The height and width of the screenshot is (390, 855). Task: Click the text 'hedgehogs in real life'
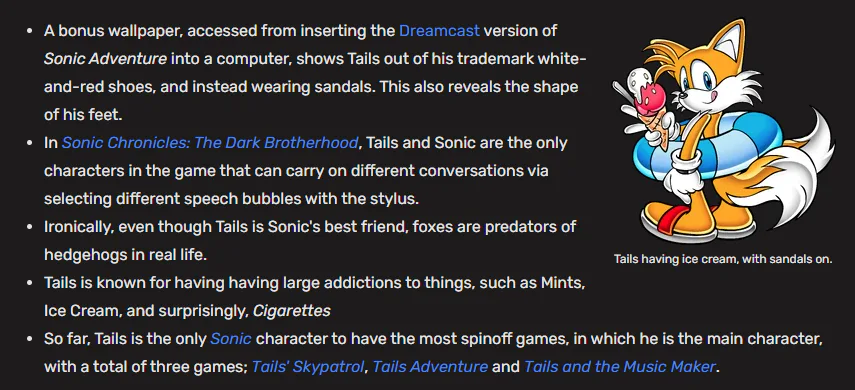coord(124,255)
